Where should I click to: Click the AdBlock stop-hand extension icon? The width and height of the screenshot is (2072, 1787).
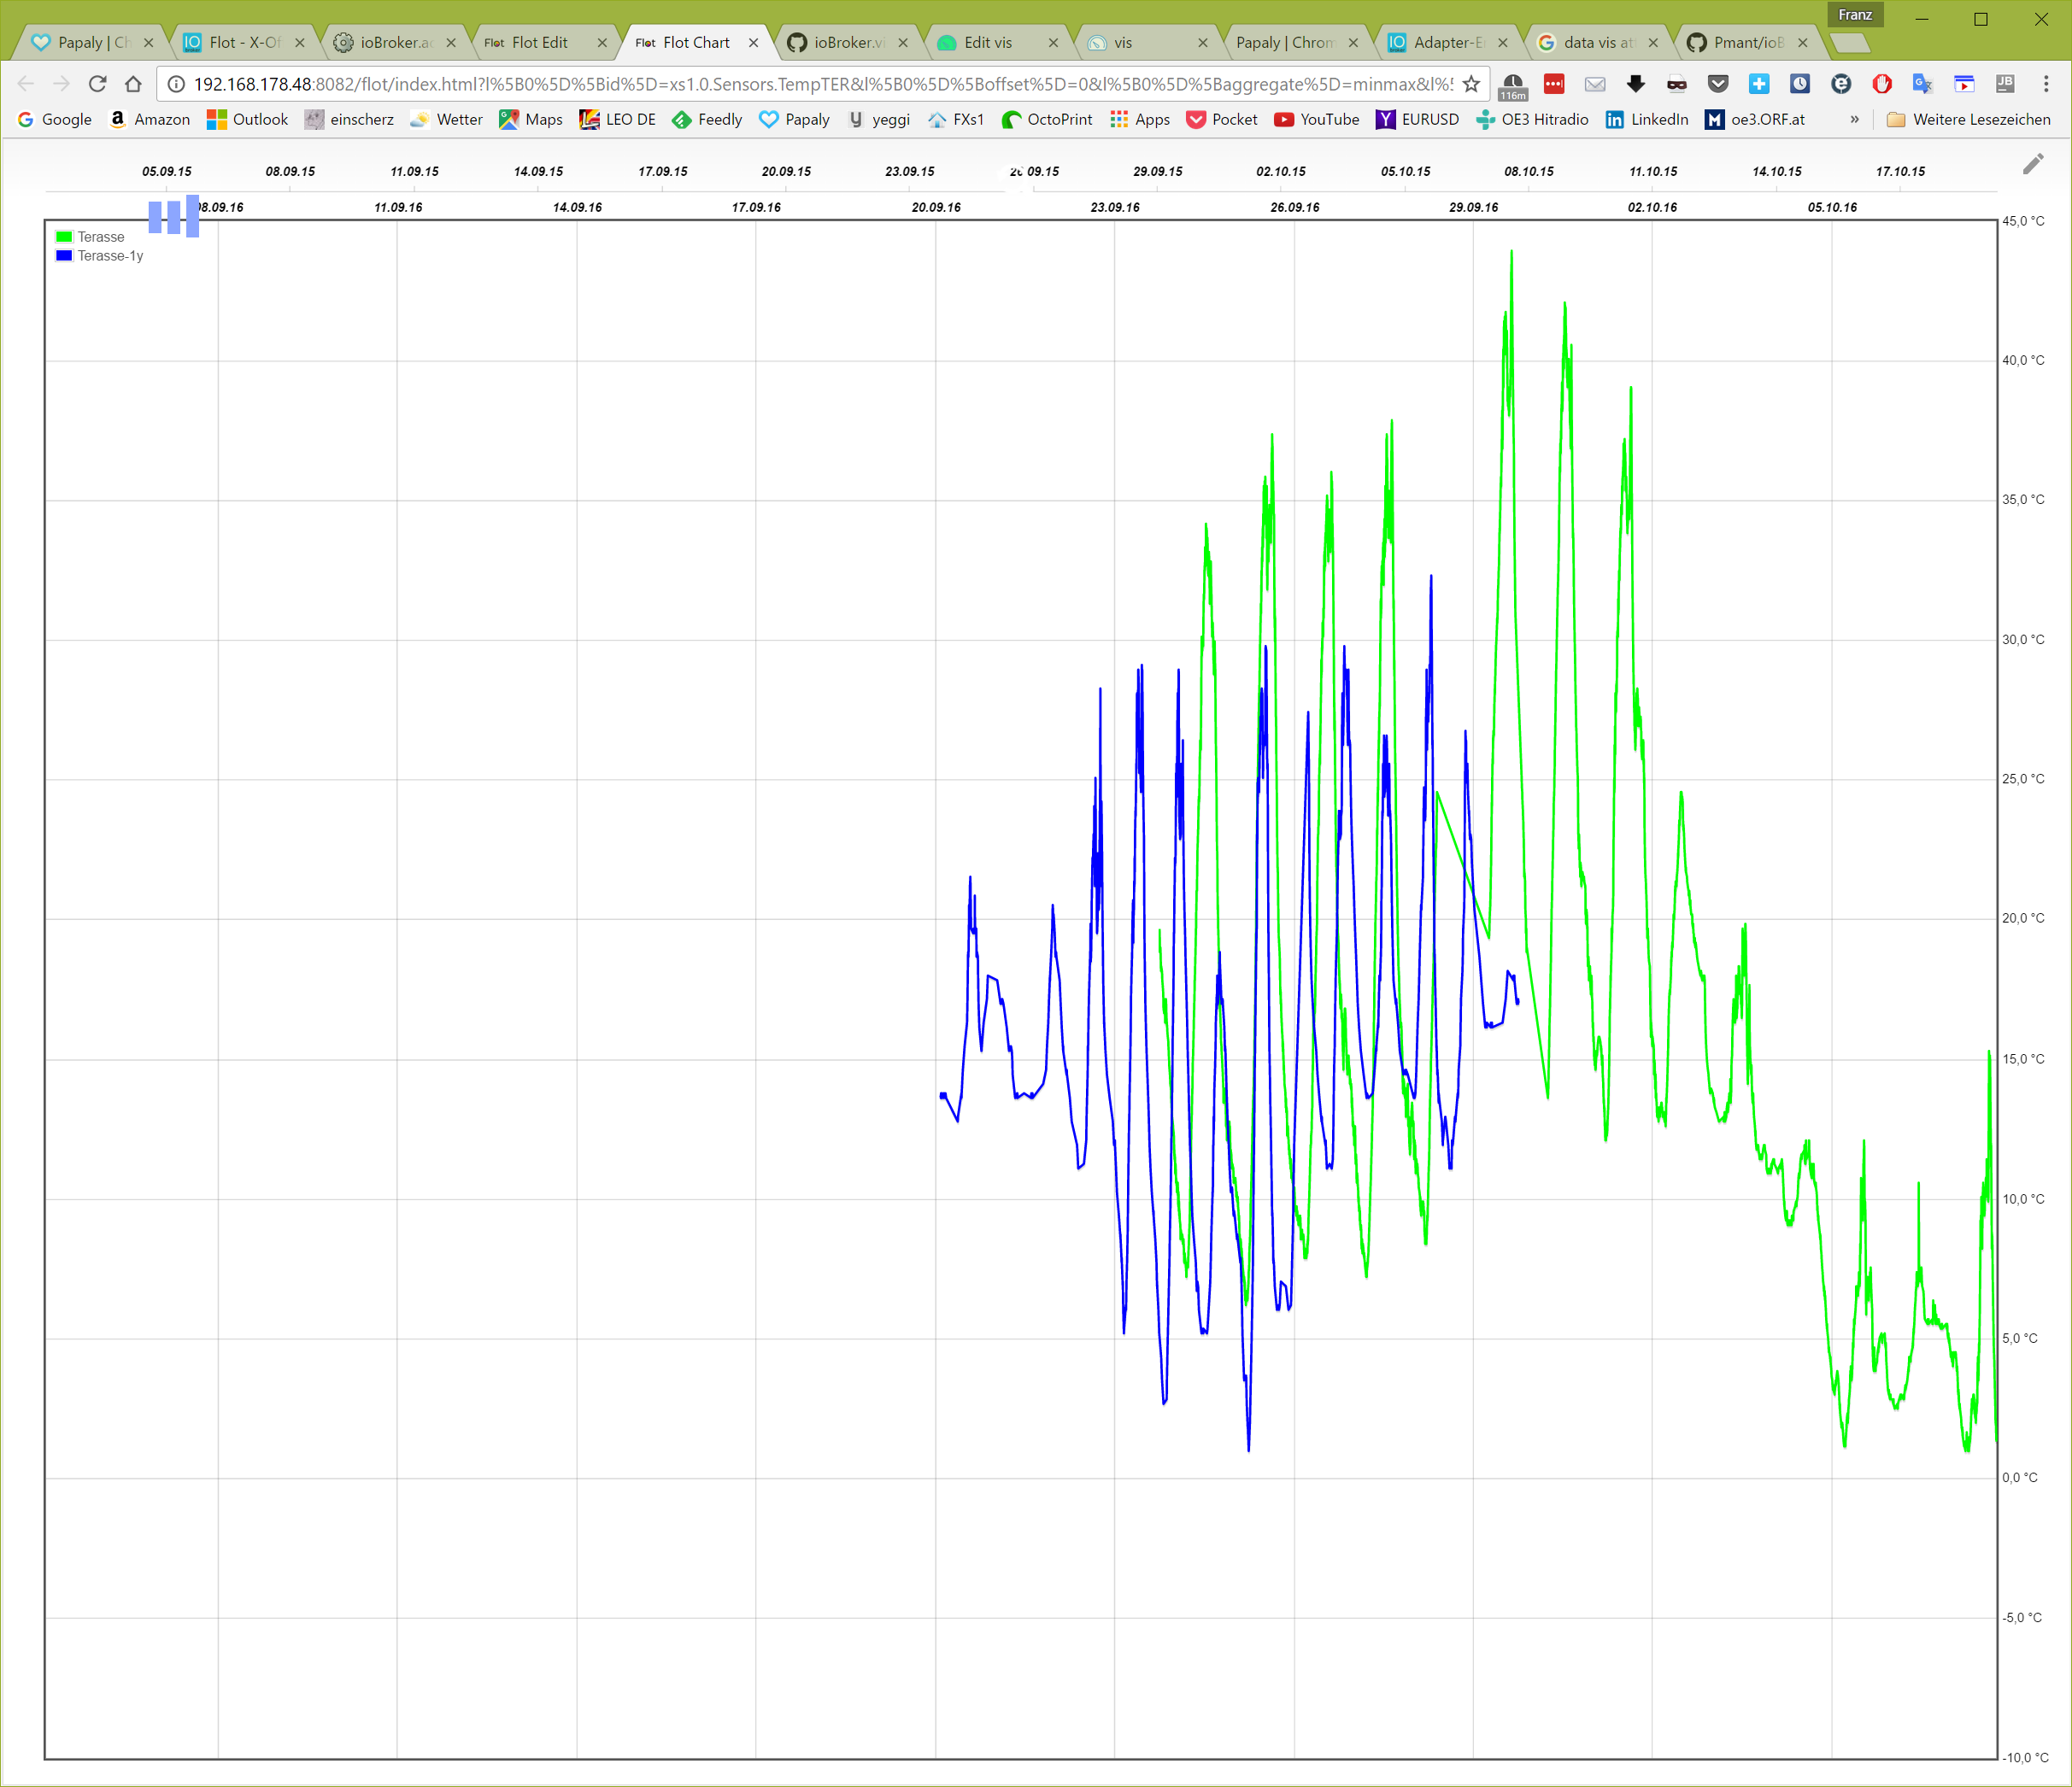pyautogui.click(x=1881, y=84)
